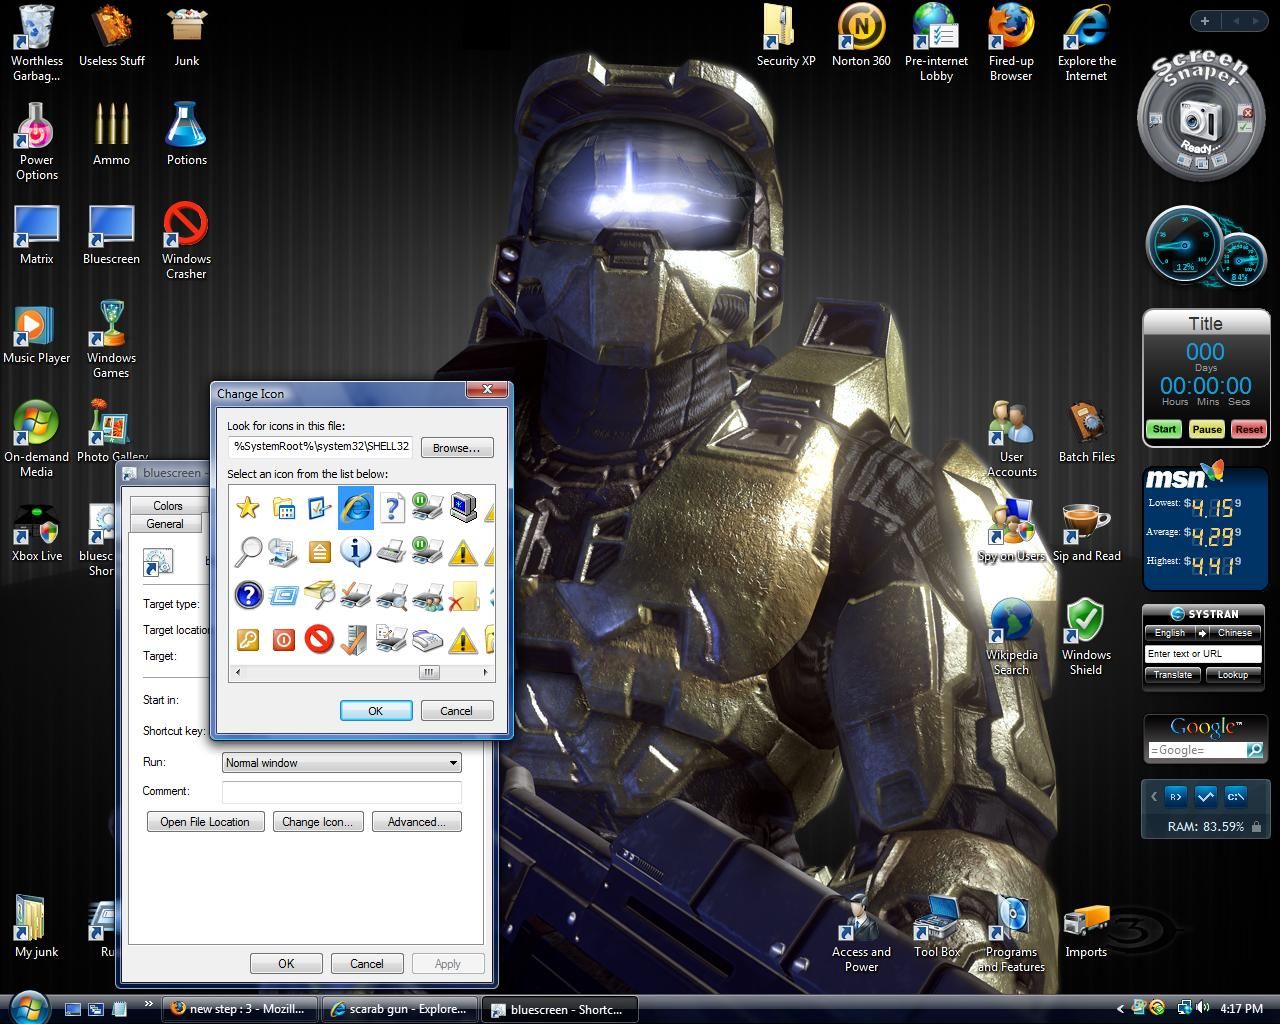
Task: Pick the blue circle question mark icon
Action: coord(248,595)
